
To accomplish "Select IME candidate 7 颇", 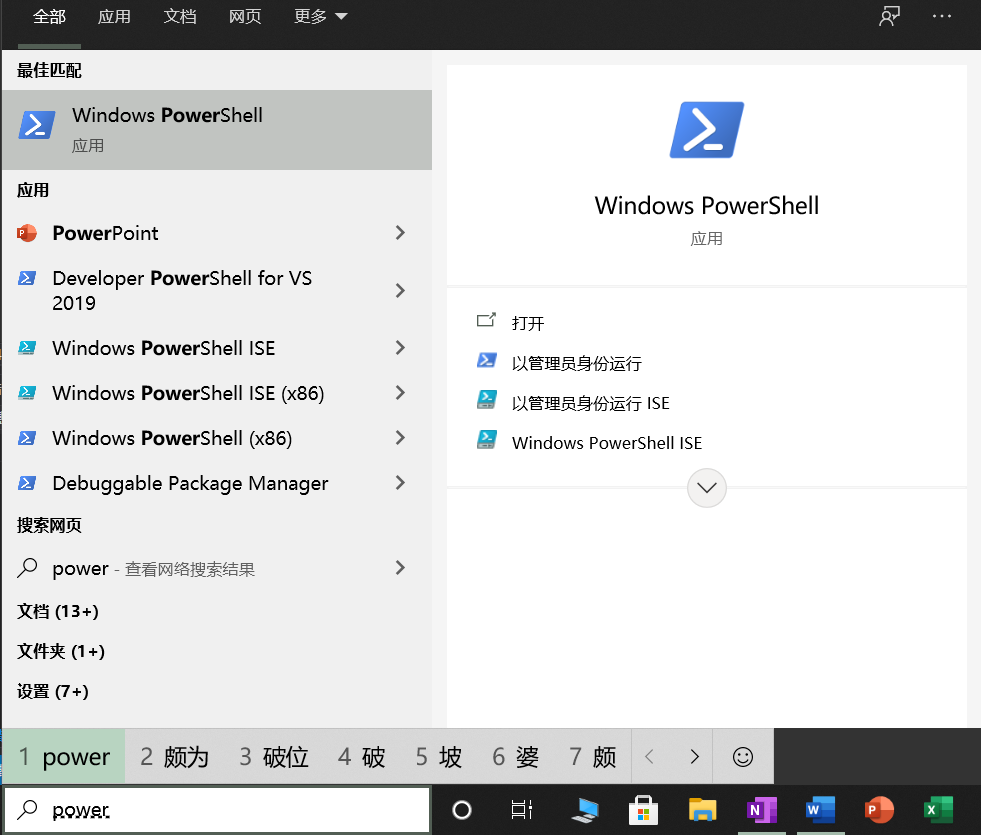I will (592, 757).
